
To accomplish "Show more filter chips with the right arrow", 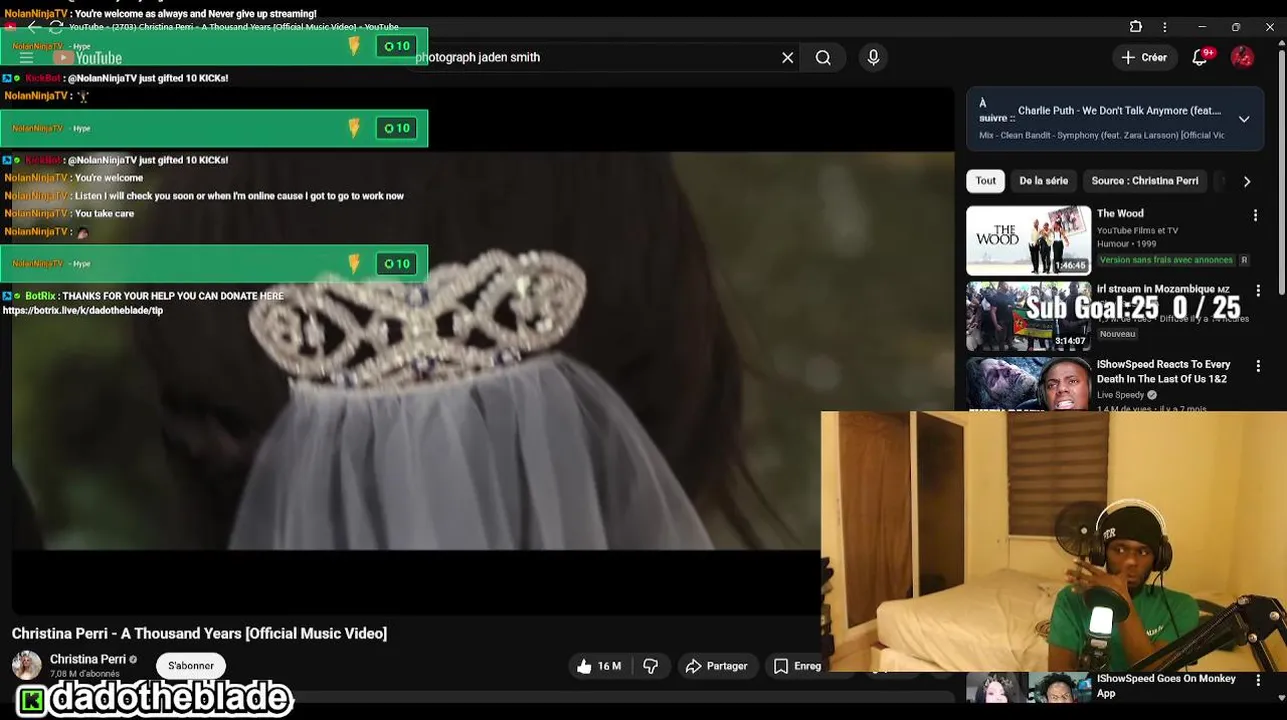I will click(x=1247, y=181).
